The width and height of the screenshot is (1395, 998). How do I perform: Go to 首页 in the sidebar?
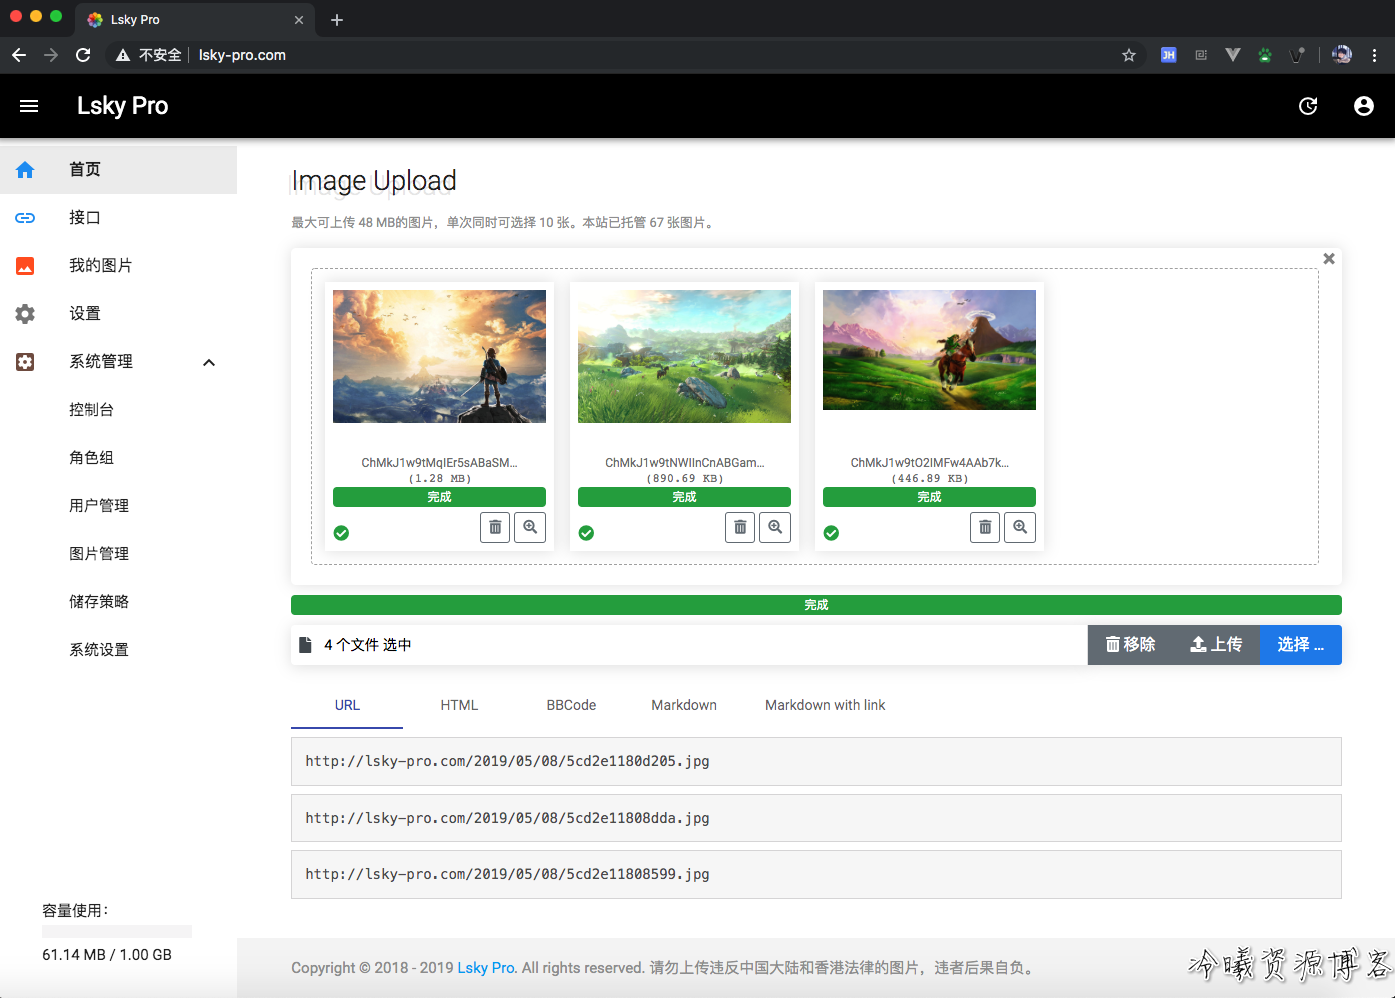coord(118,170)
